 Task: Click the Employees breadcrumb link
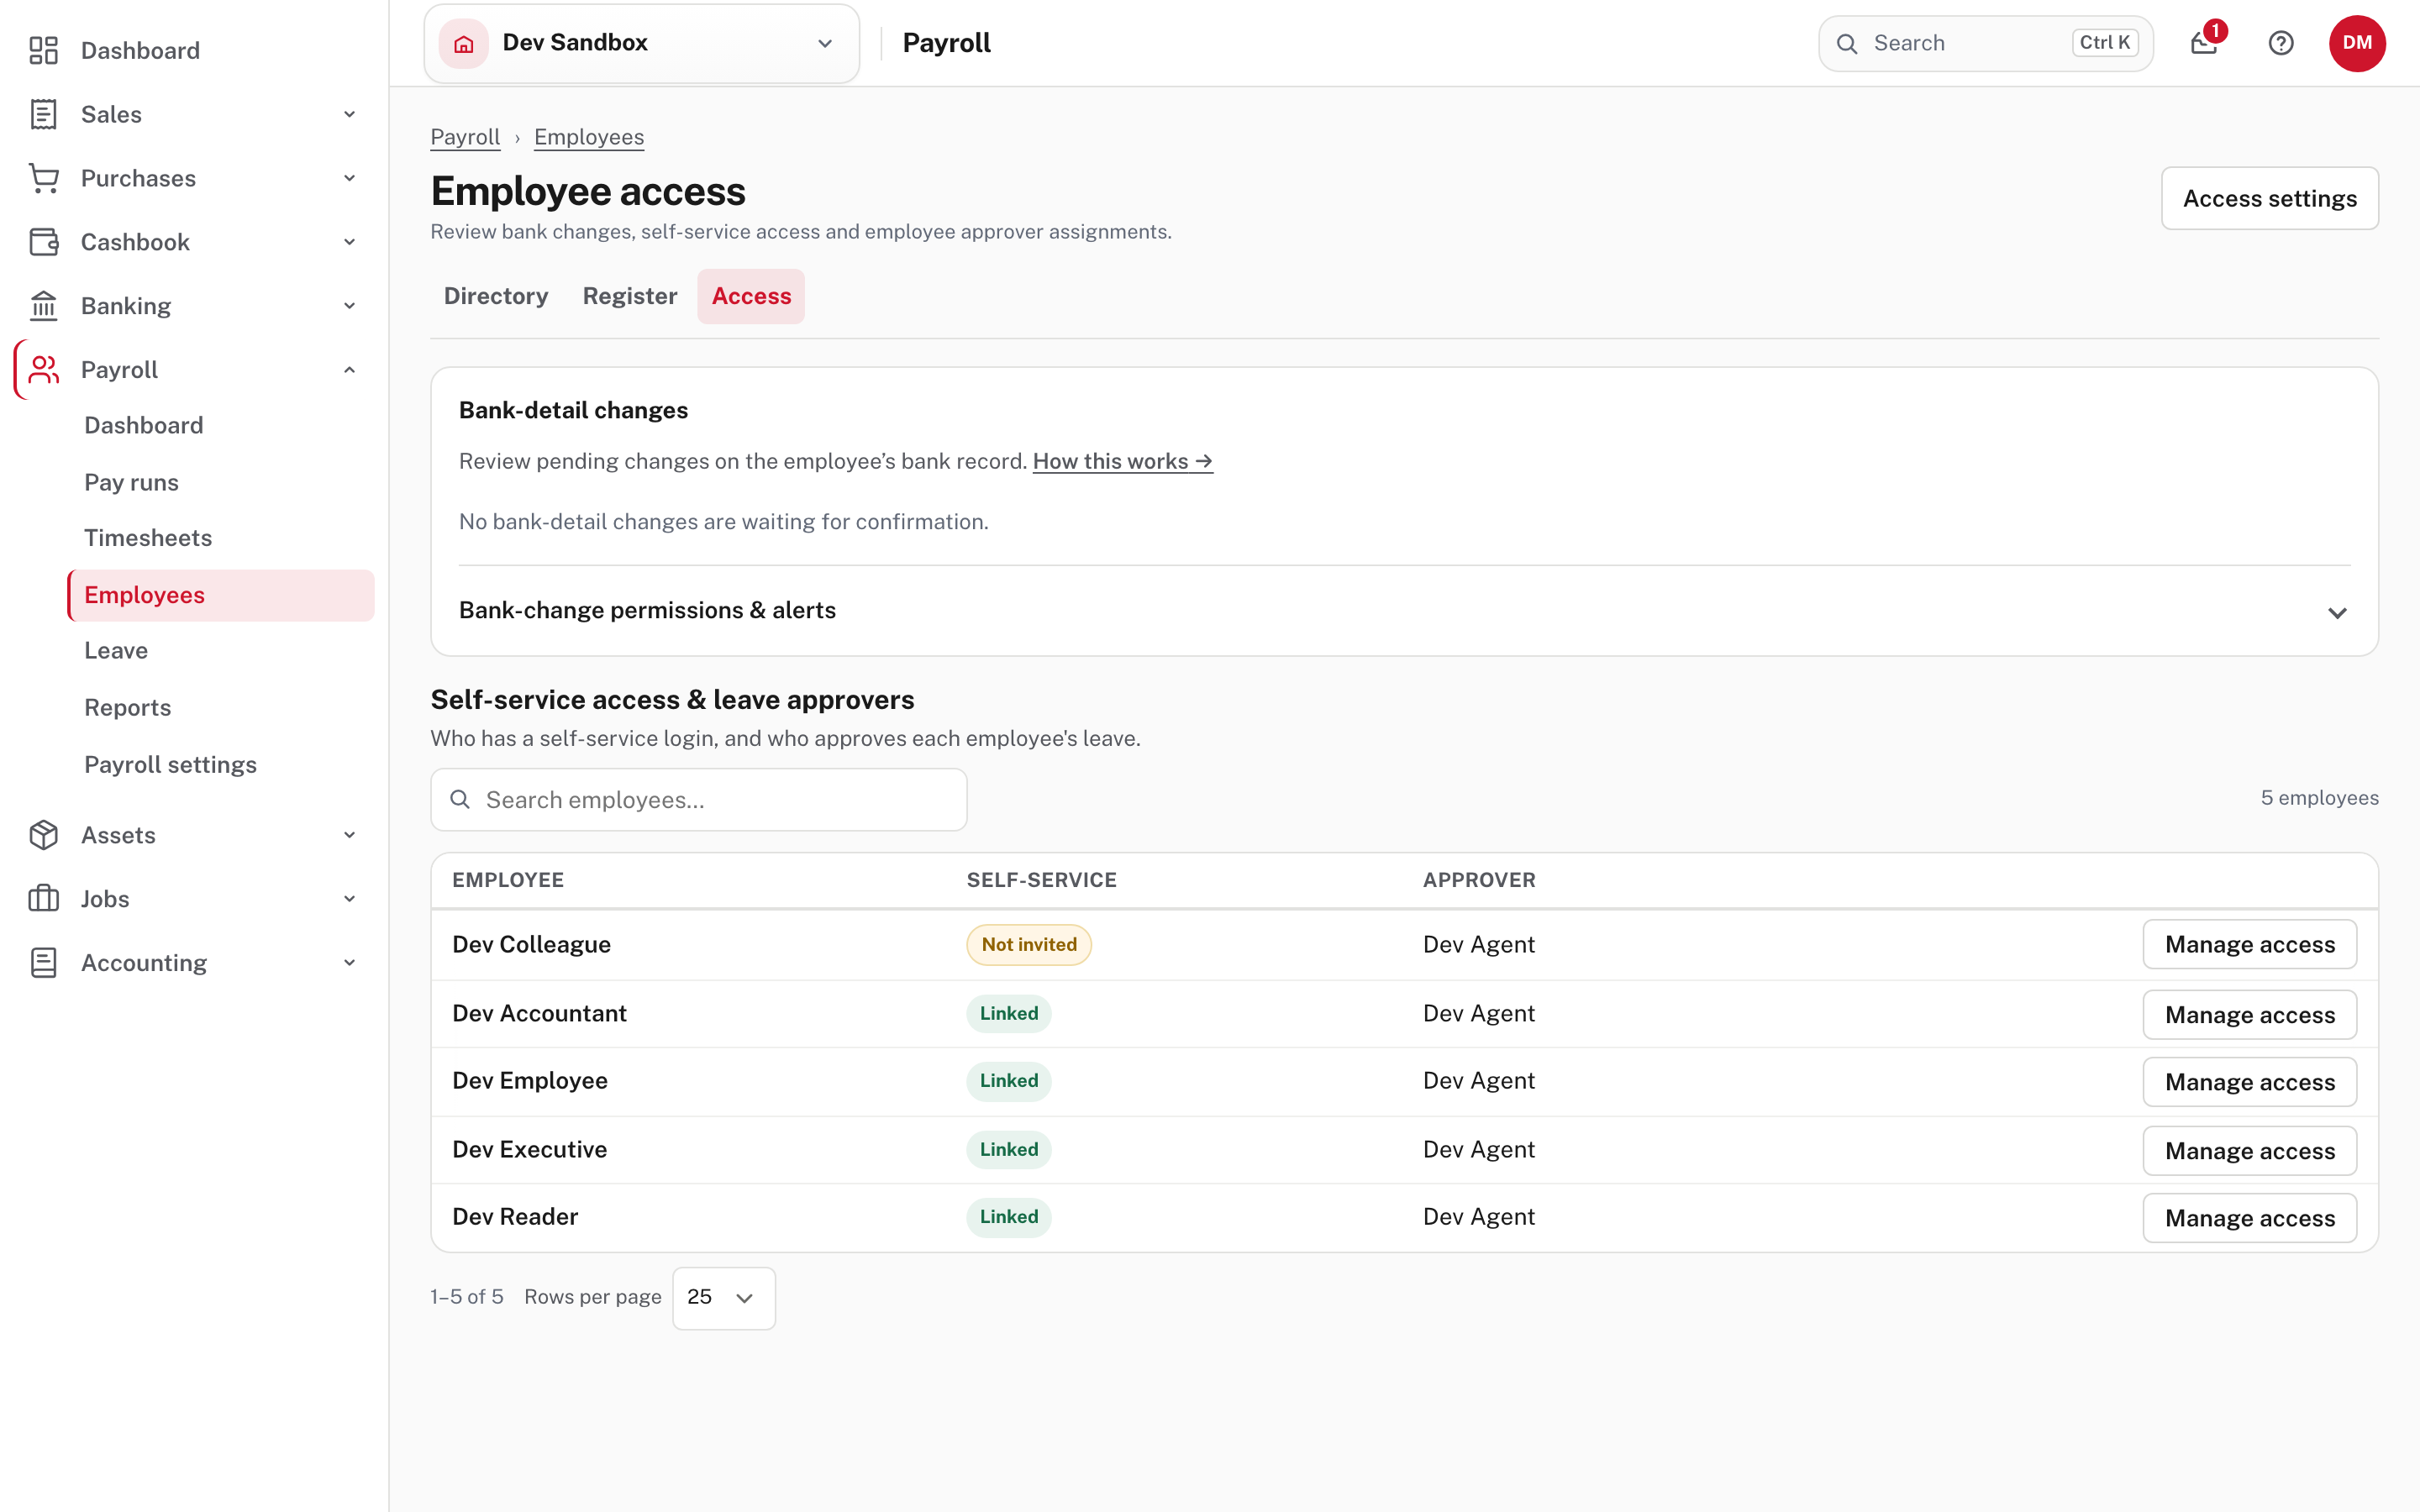pos(589,137)
